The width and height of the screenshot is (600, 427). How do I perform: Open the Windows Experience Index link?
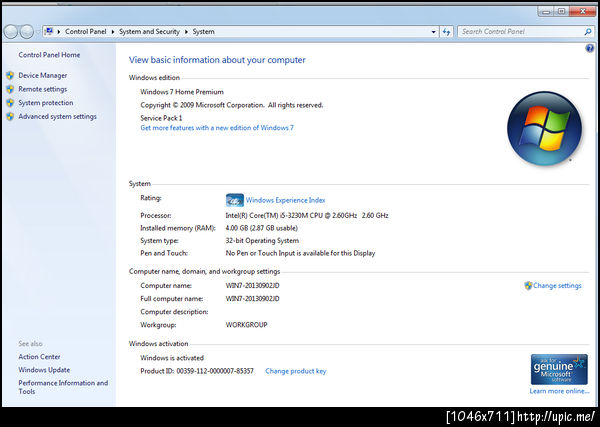(x=285, y=200)
